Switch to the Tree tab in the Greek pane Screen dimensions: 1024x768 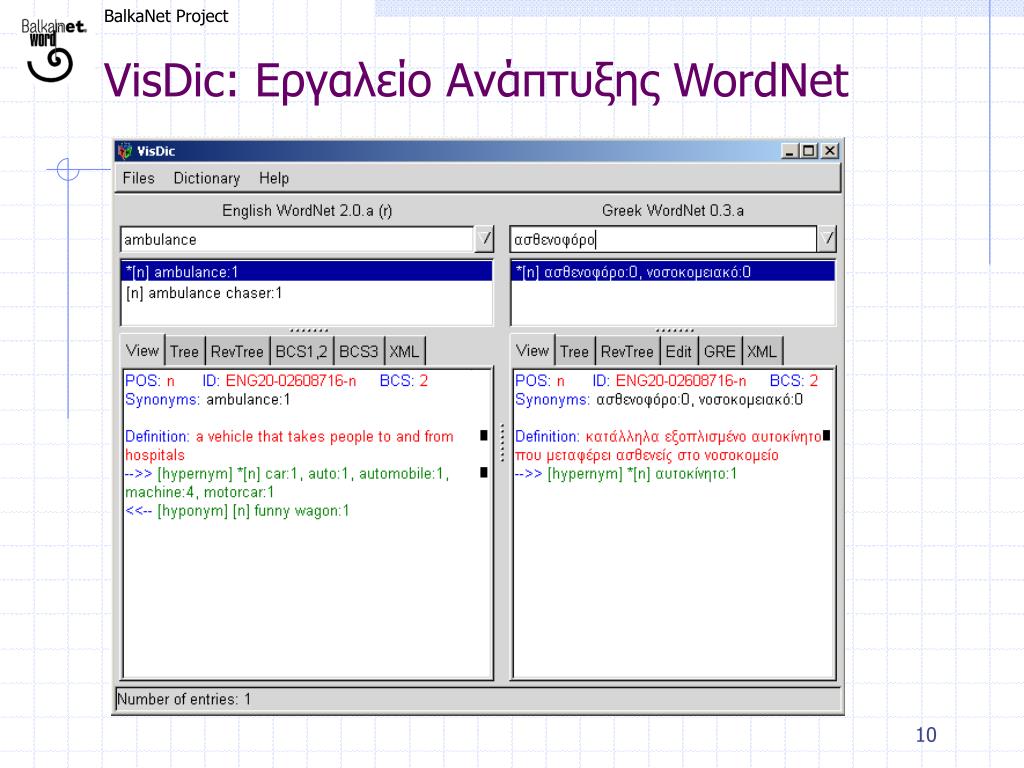coord(575,352)
